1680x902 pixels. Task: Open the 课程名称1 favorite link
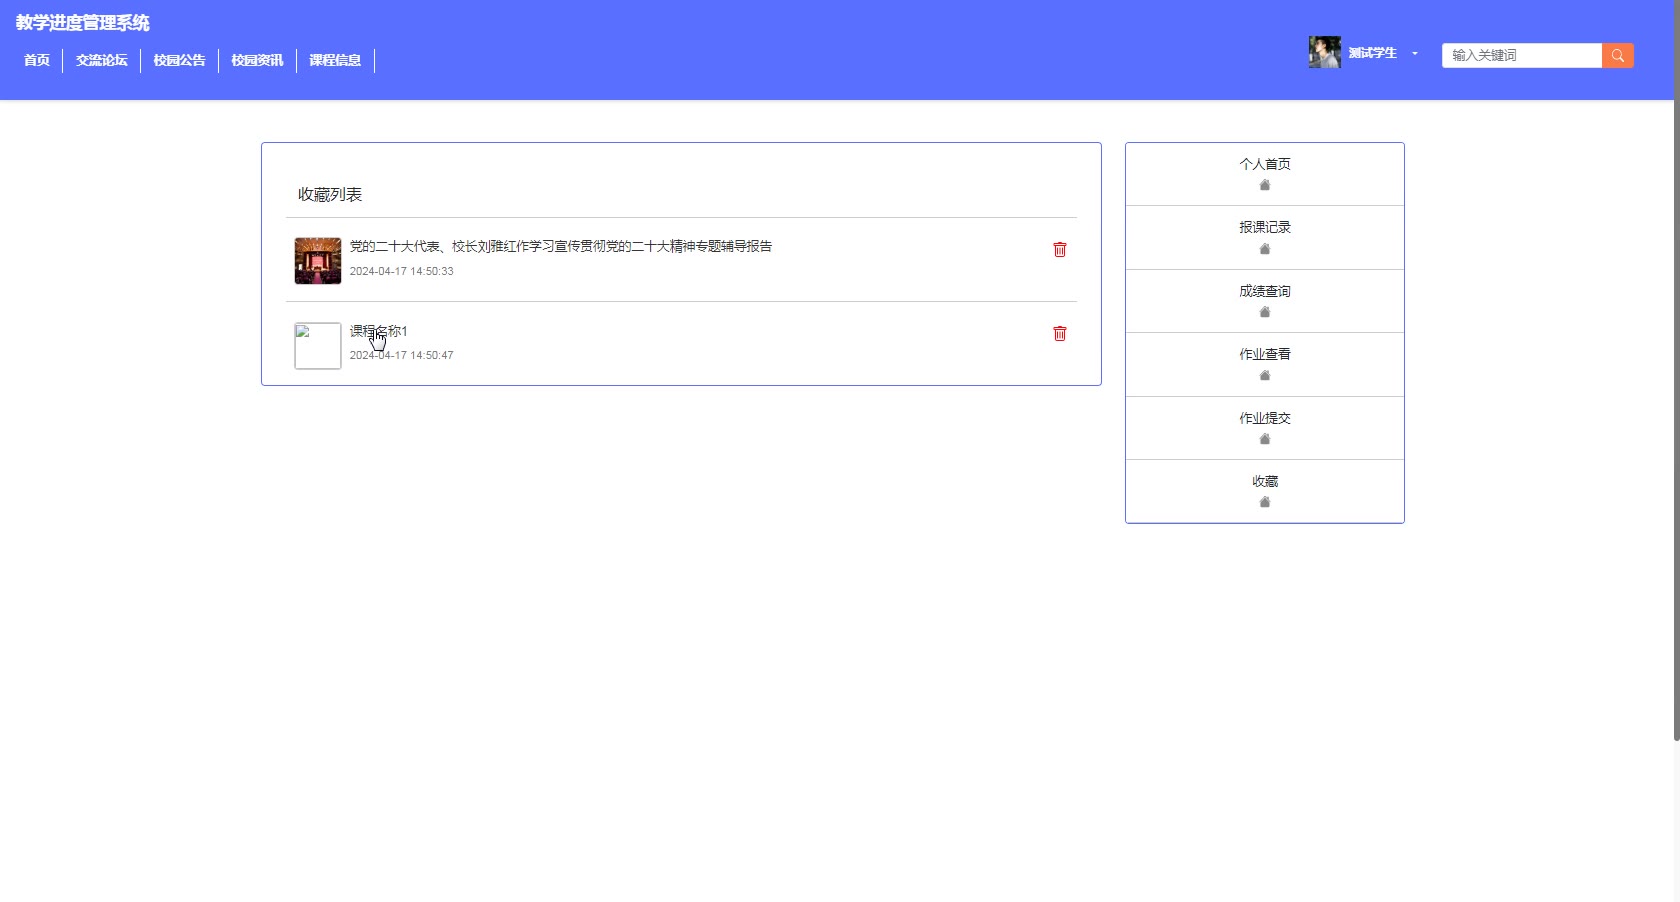pos(379,331)
